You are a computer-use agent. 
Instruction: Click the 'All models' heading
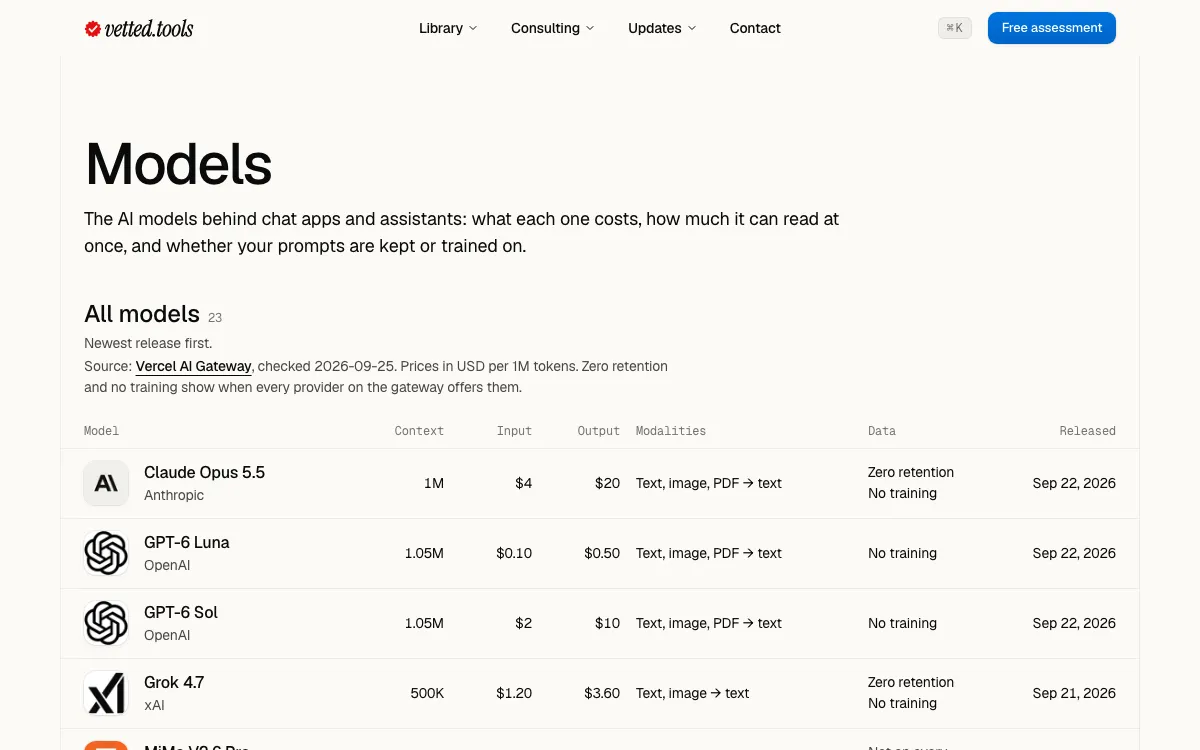tap(142, 314)
